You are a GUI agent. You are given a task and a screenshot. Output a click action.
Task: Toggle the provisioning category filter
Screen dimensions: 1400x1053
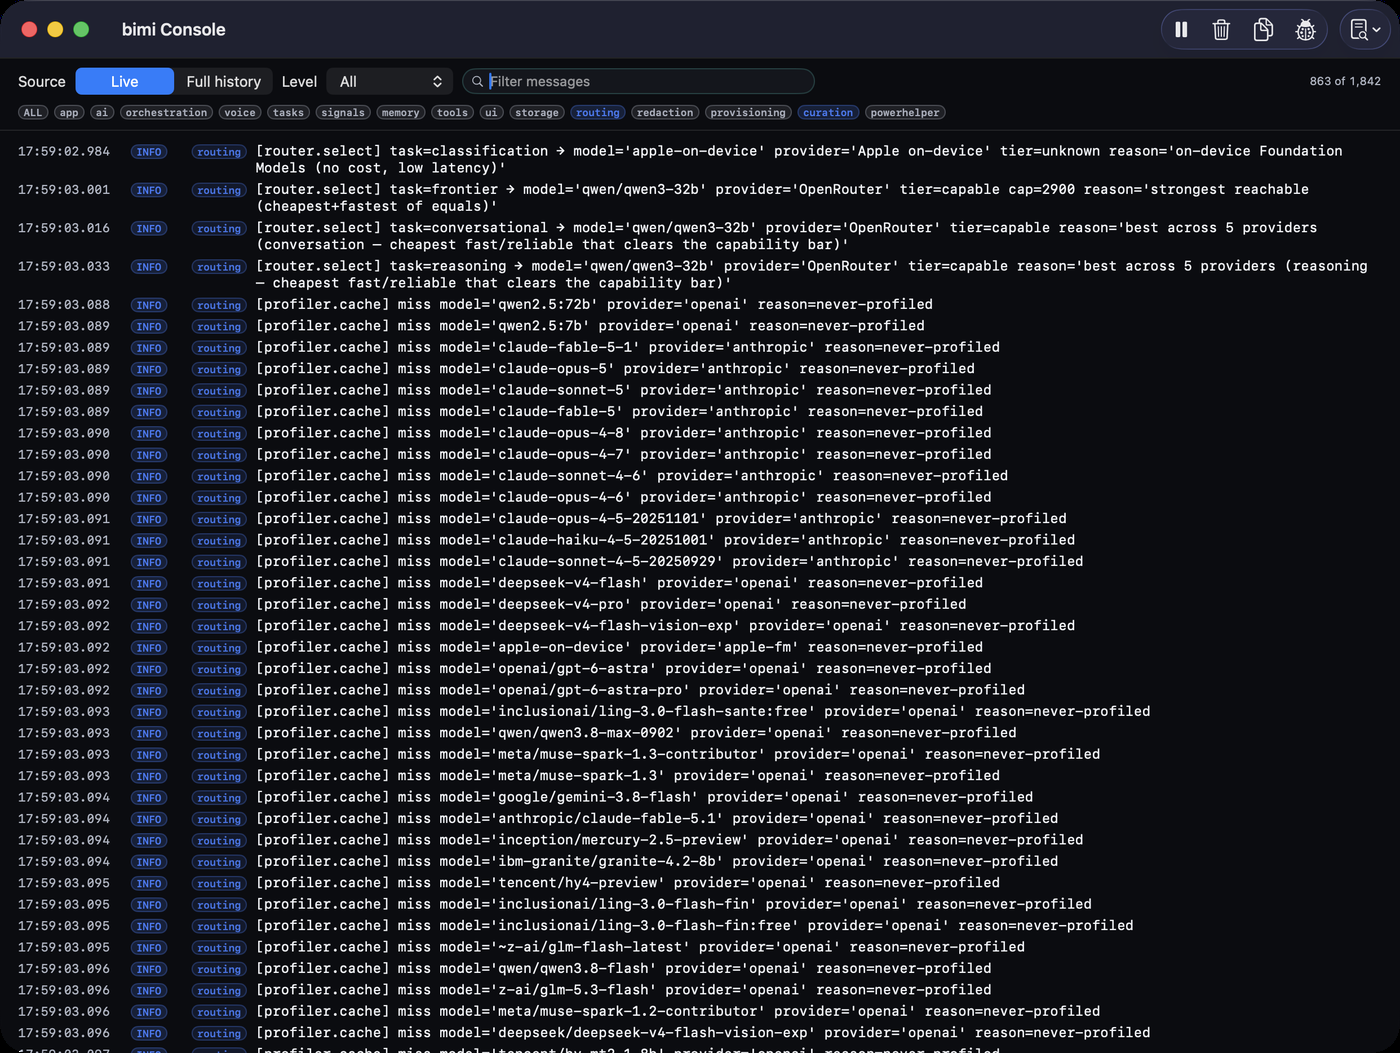click(x=748, y=113)
